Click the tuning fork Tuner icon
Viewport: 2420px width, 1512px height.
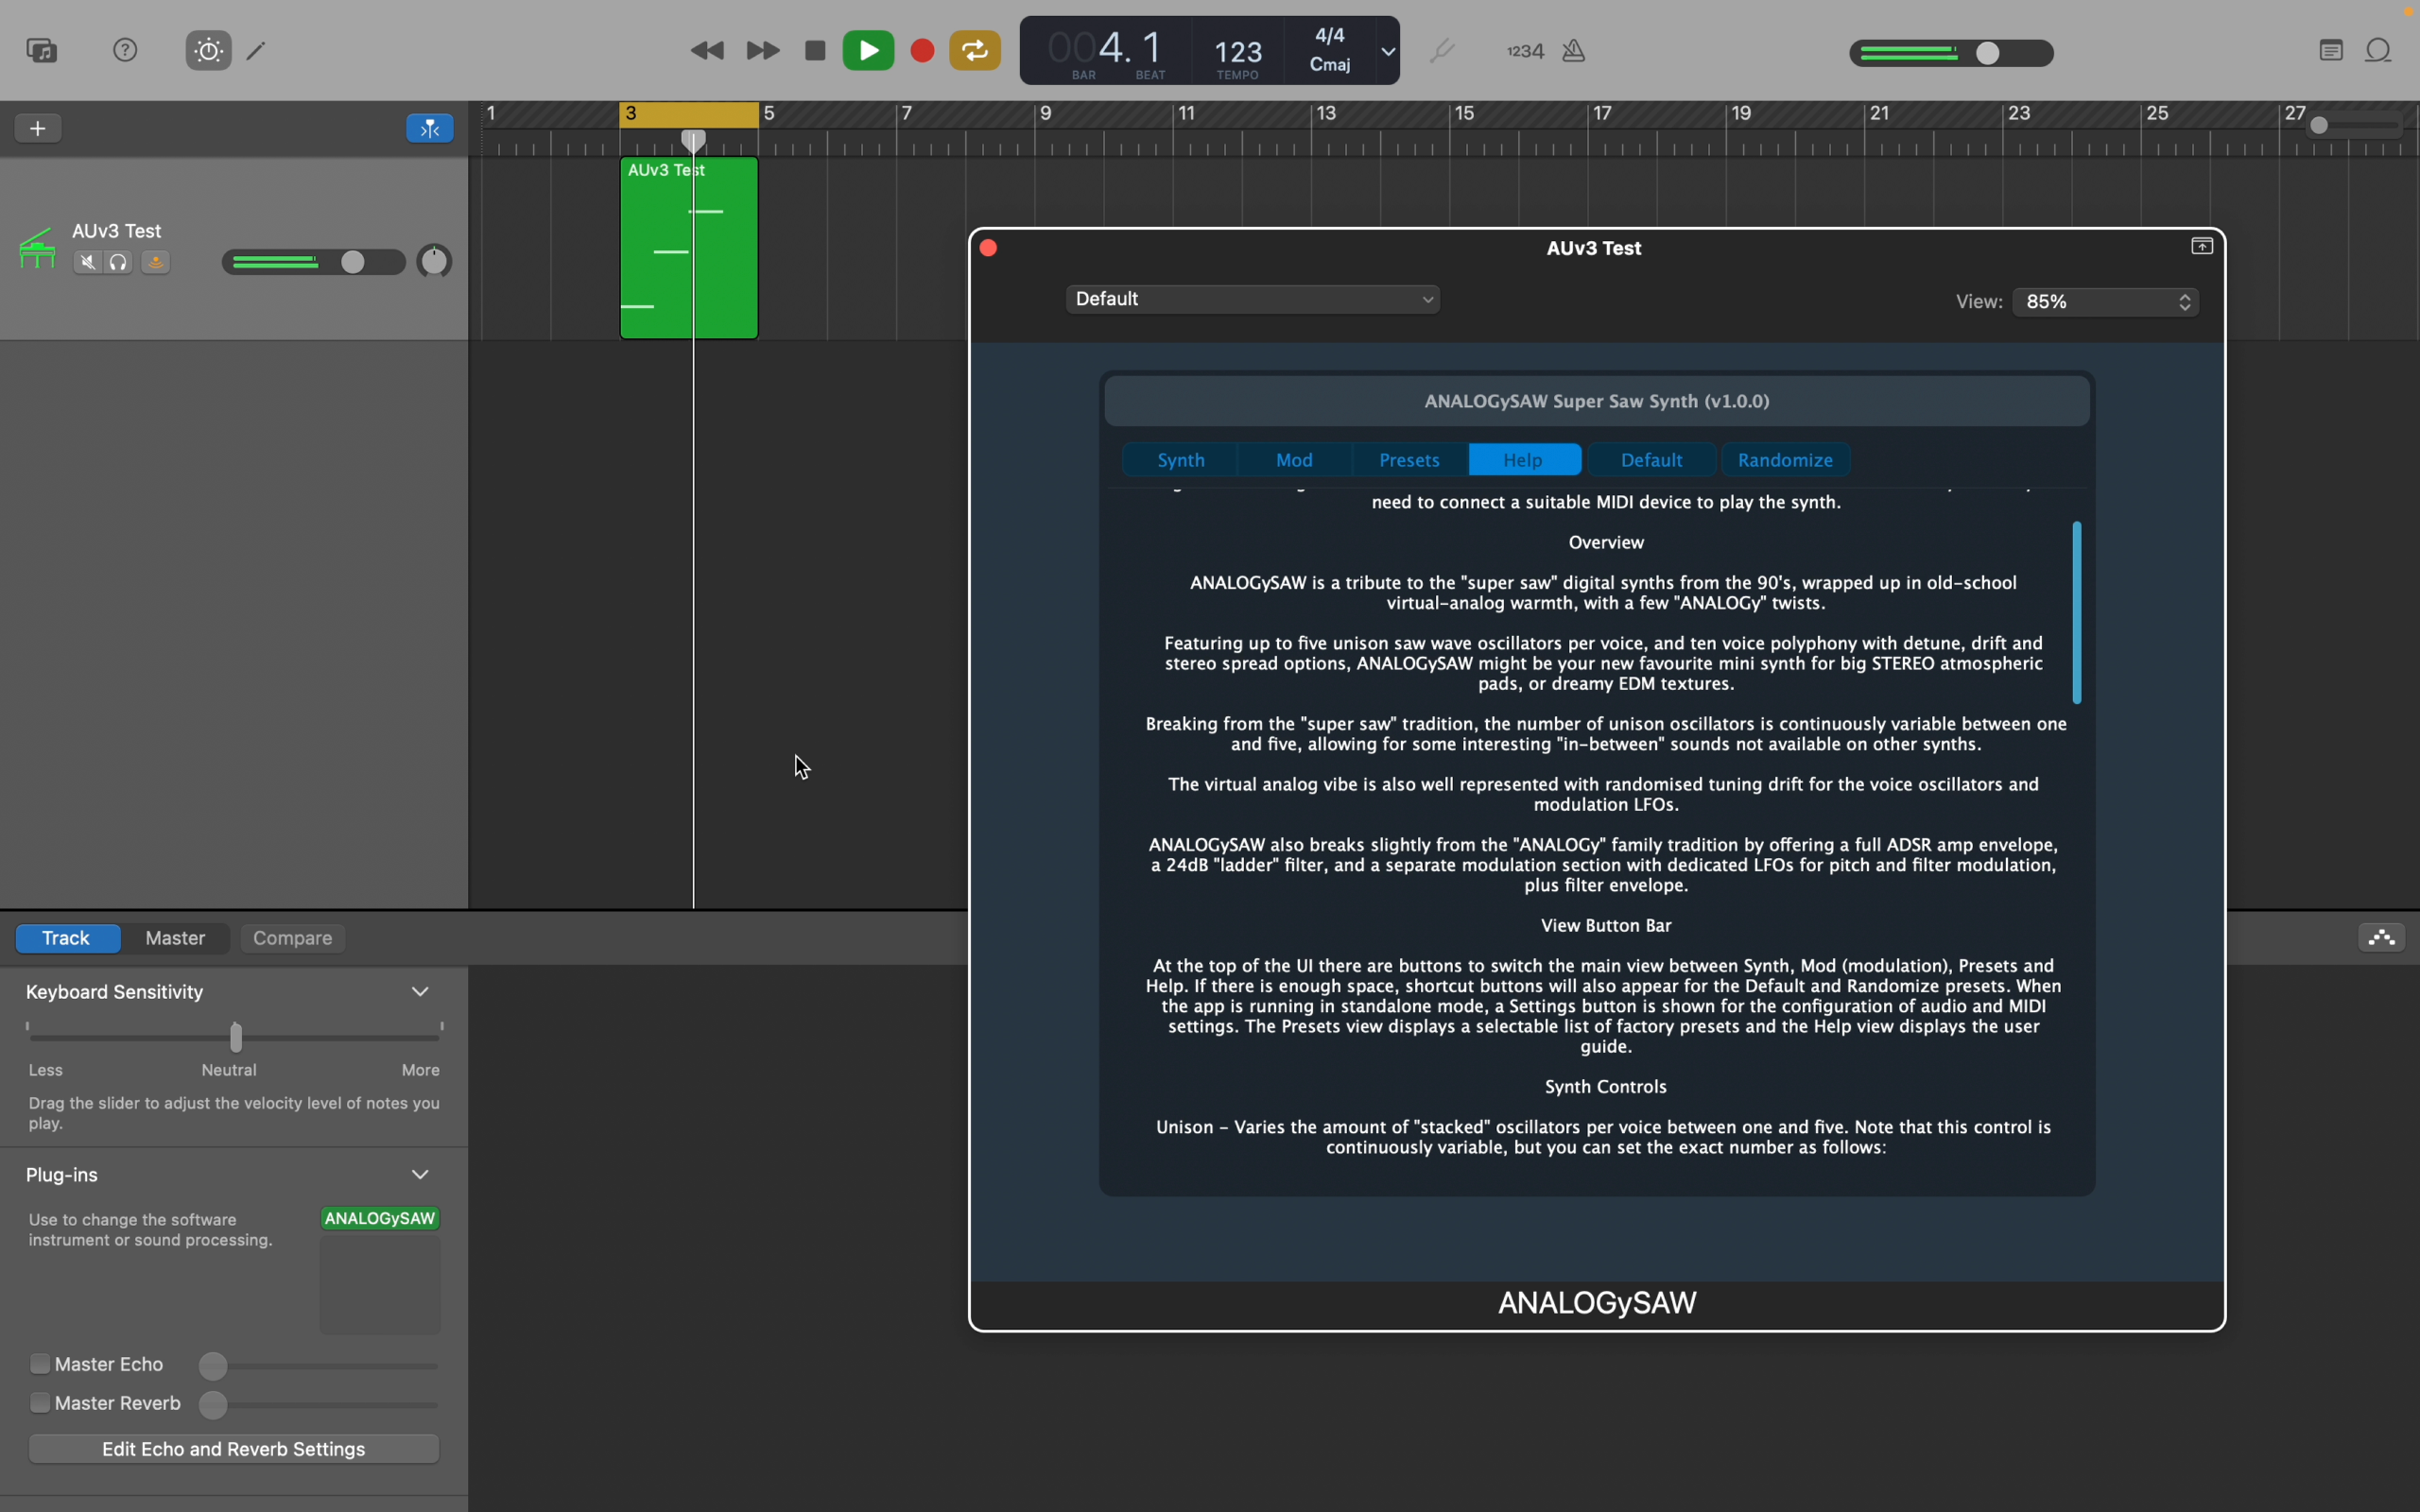[x=1441, y=51]
